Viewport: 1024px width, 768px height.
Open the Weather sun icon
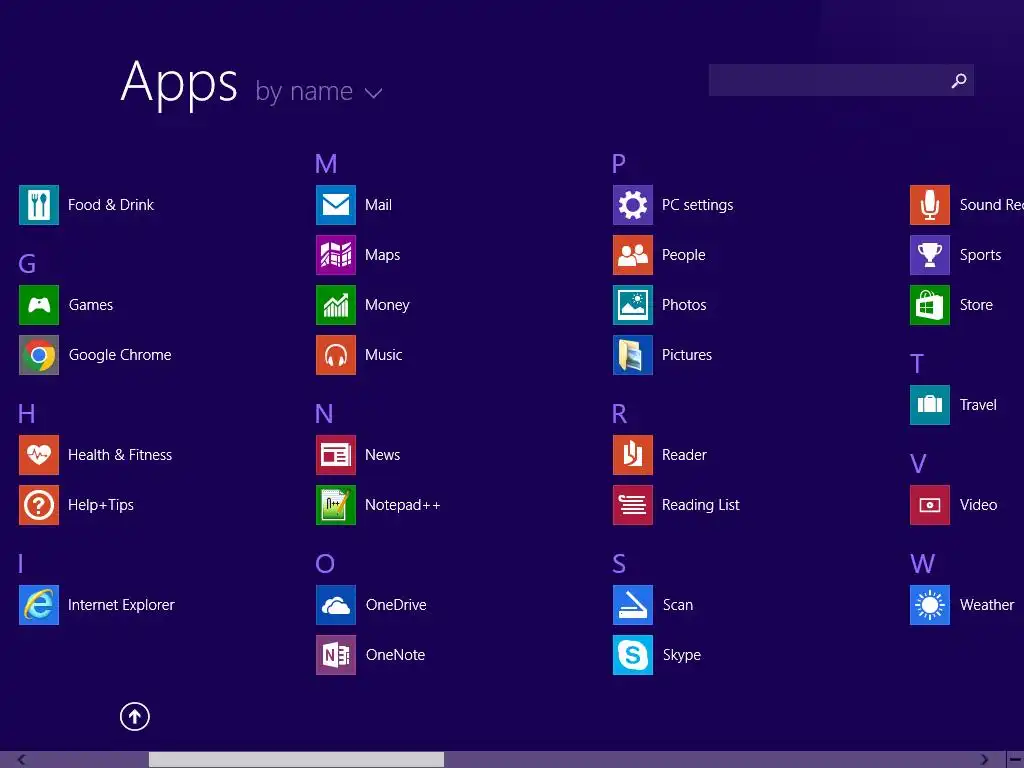pos(929,605)
